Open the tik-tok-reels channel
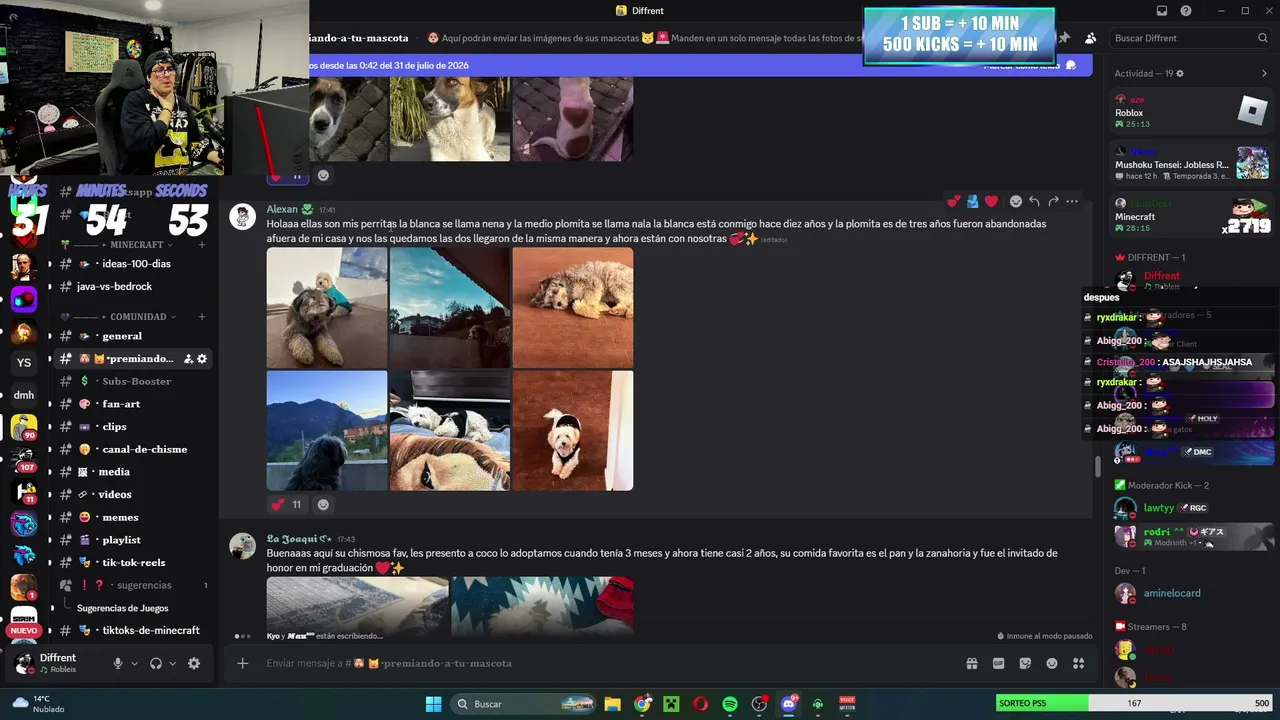Screen dimensions: 1280x720 coord(135,563)
